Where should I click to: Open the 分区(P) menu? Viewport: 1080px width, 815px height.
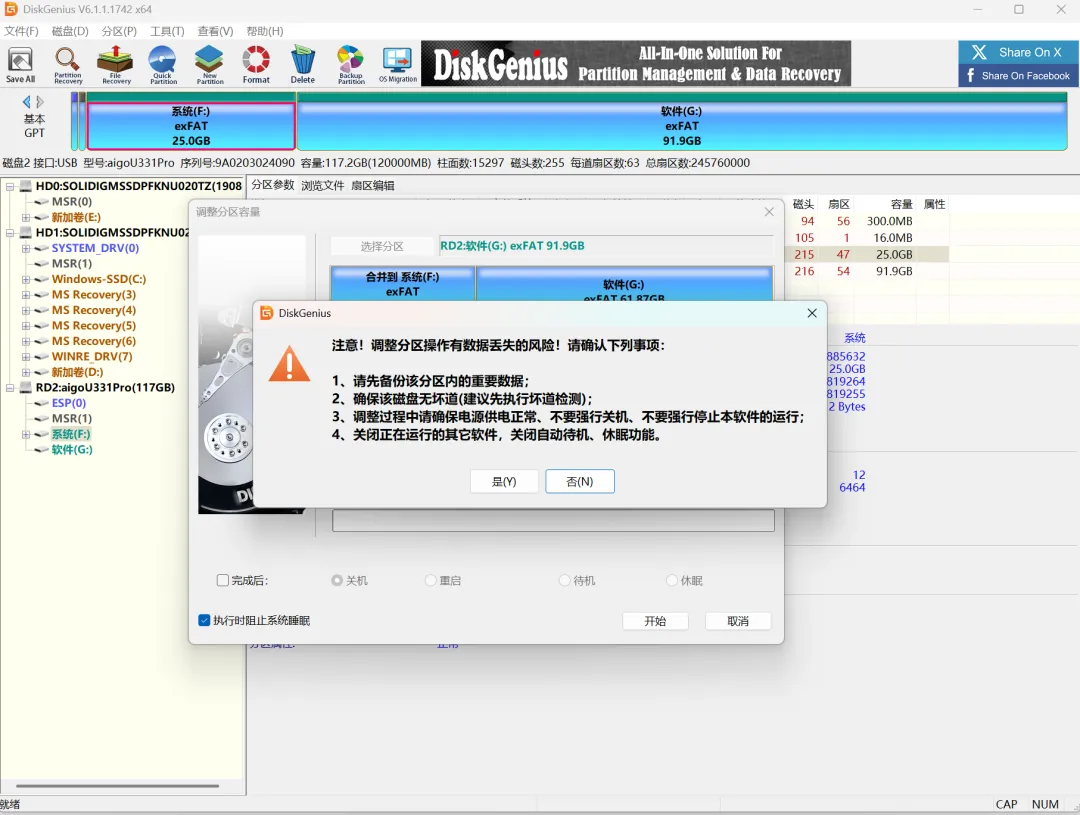[x=119, y=31]
